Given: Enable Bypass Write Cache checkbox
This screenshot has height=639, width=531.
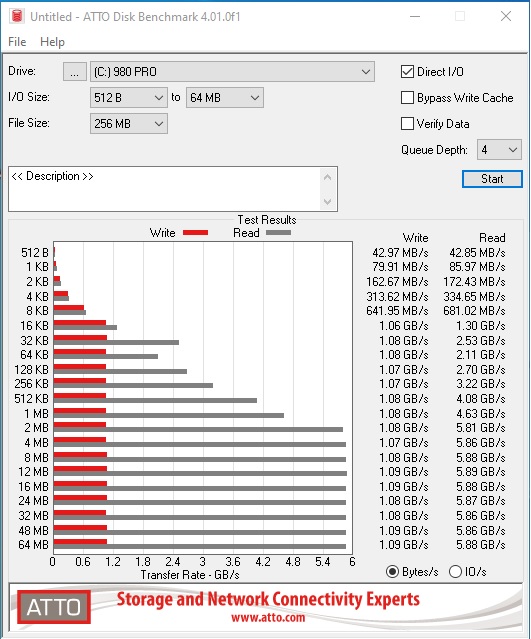Looking at the screenshot, I should tap(407, 98).
